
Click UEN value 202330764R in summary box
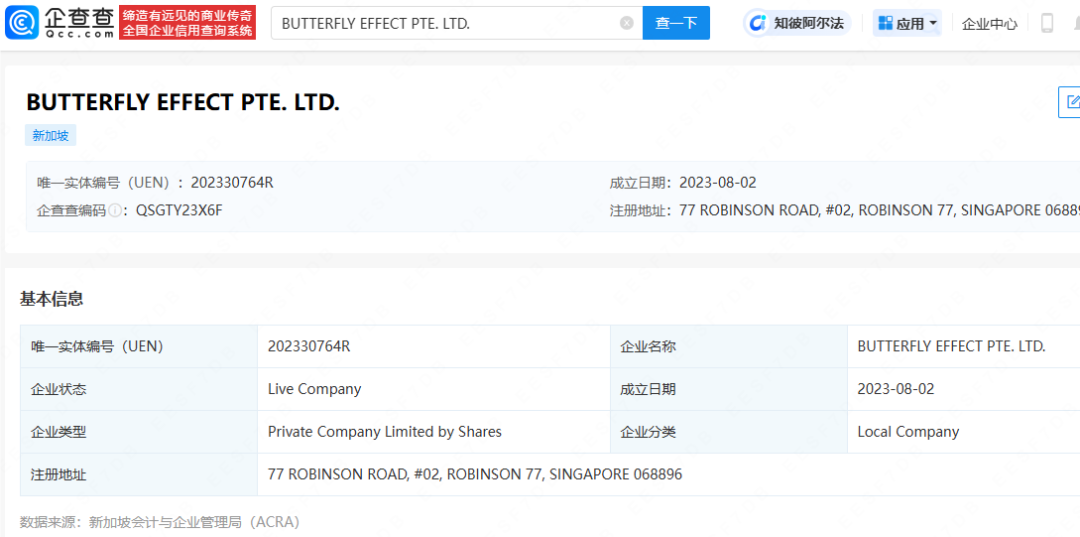pos(232,182)
